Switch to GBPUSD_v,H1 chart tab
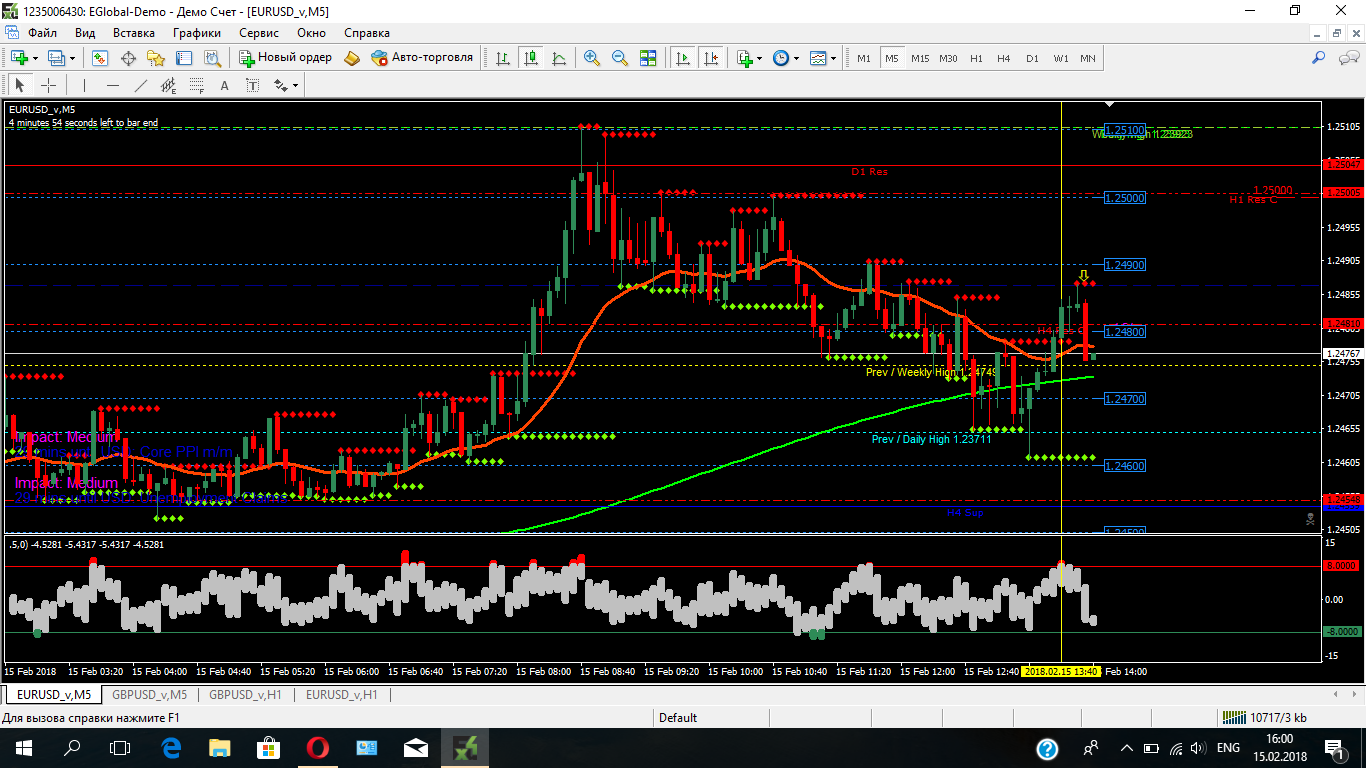The width and height of the screenshot is (1366, 768). tap(245, 694)
